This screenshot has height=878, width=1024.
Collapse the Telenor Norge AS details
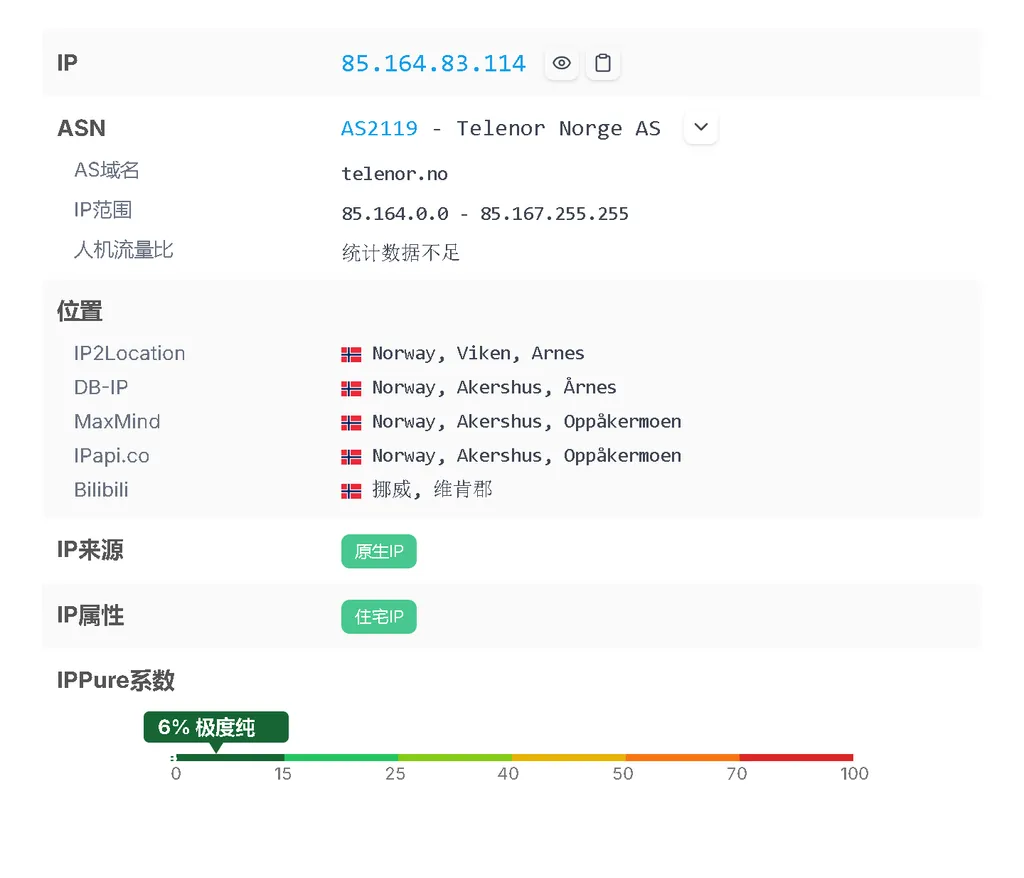pyautogui.click(x=700, y=127)
